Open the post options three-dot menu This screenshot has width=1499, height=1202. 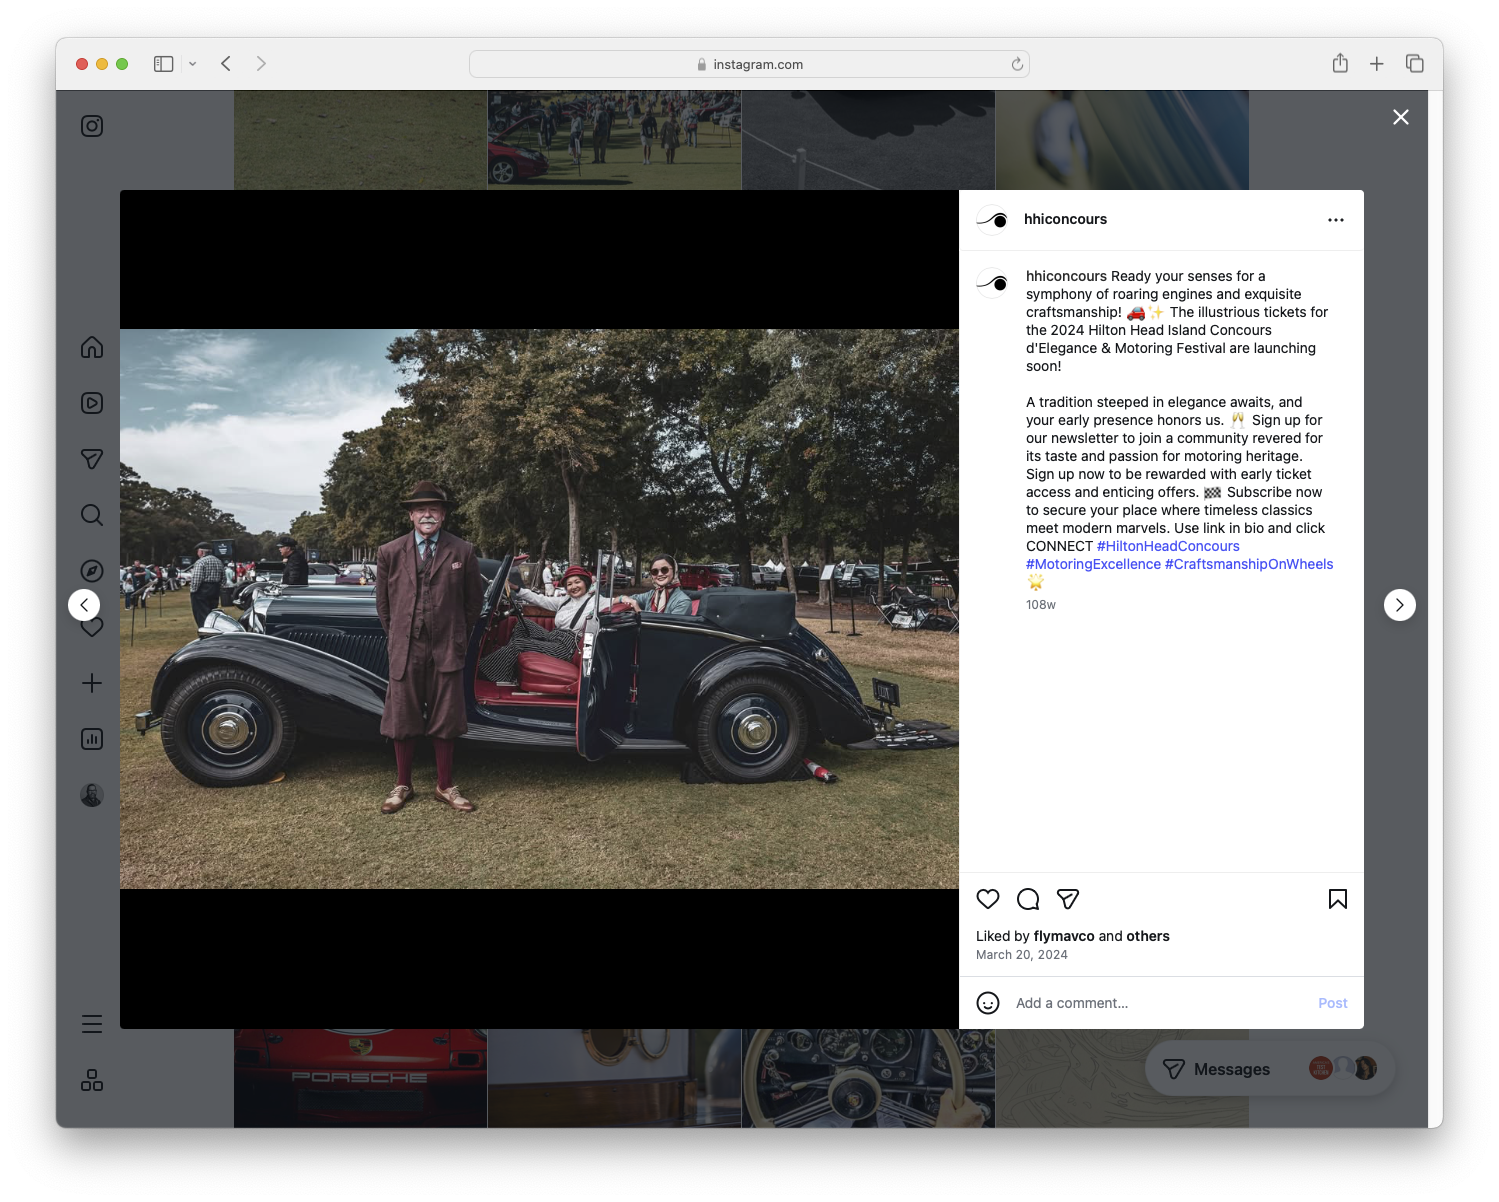click(x=1336, y=219)
